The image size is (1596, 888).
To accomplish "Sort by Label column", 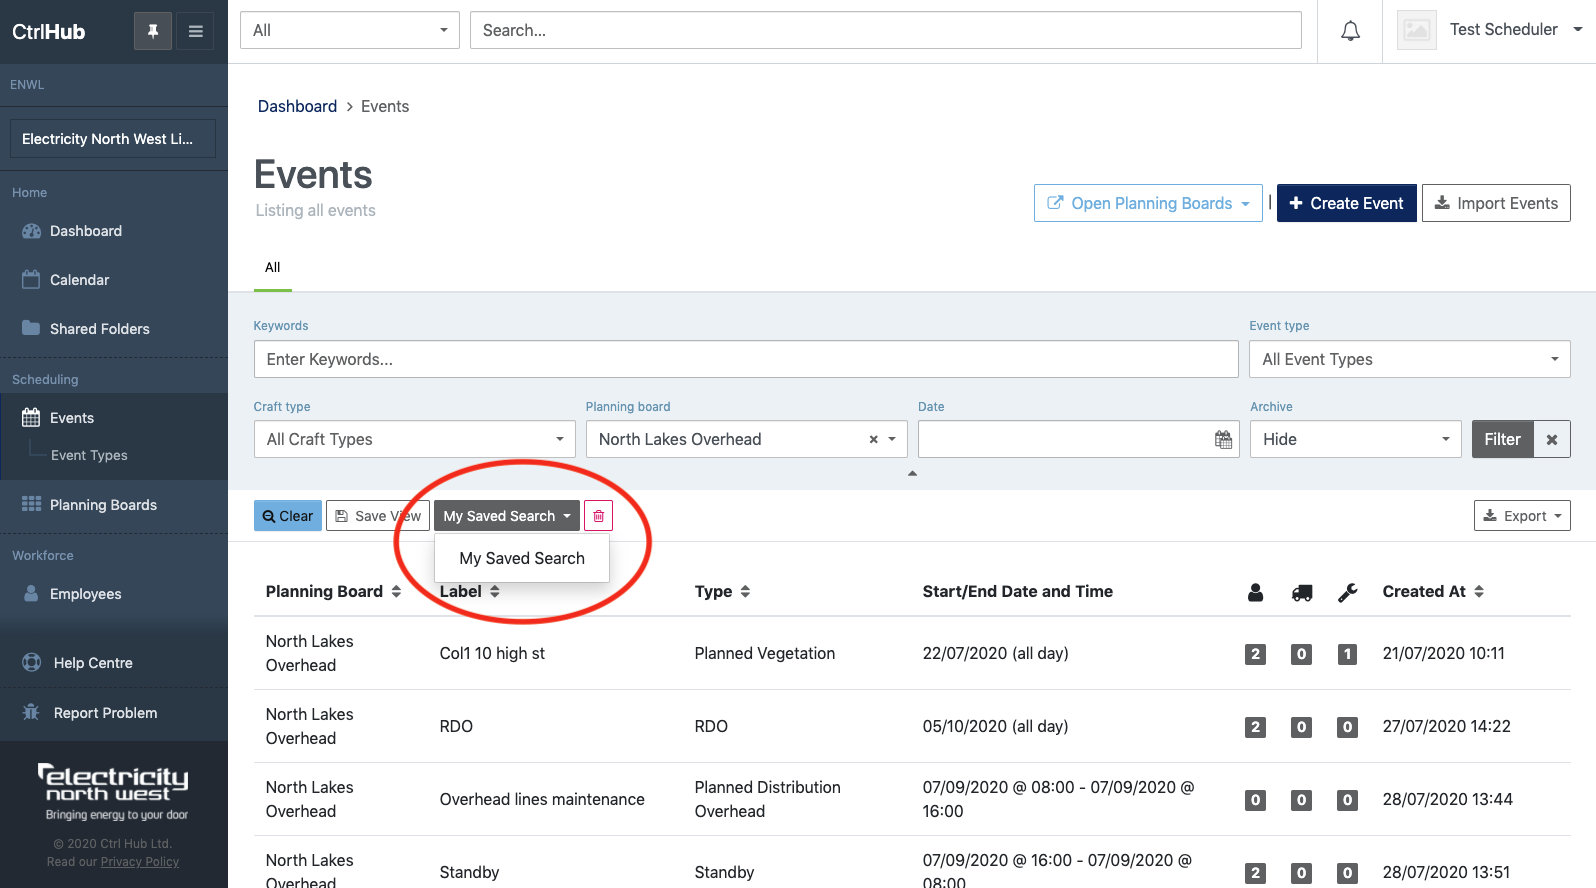I will (x=470, y=592).
